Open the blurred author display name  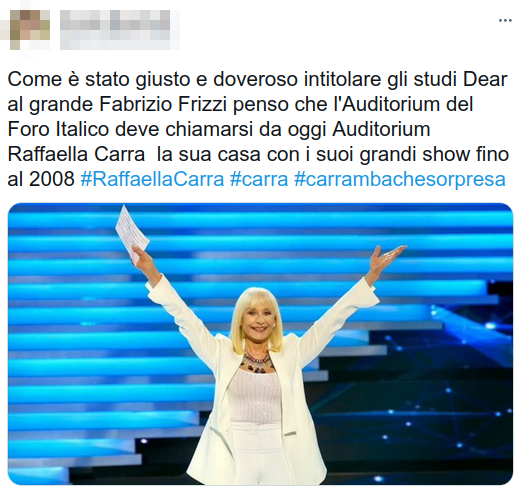[115, 20]
